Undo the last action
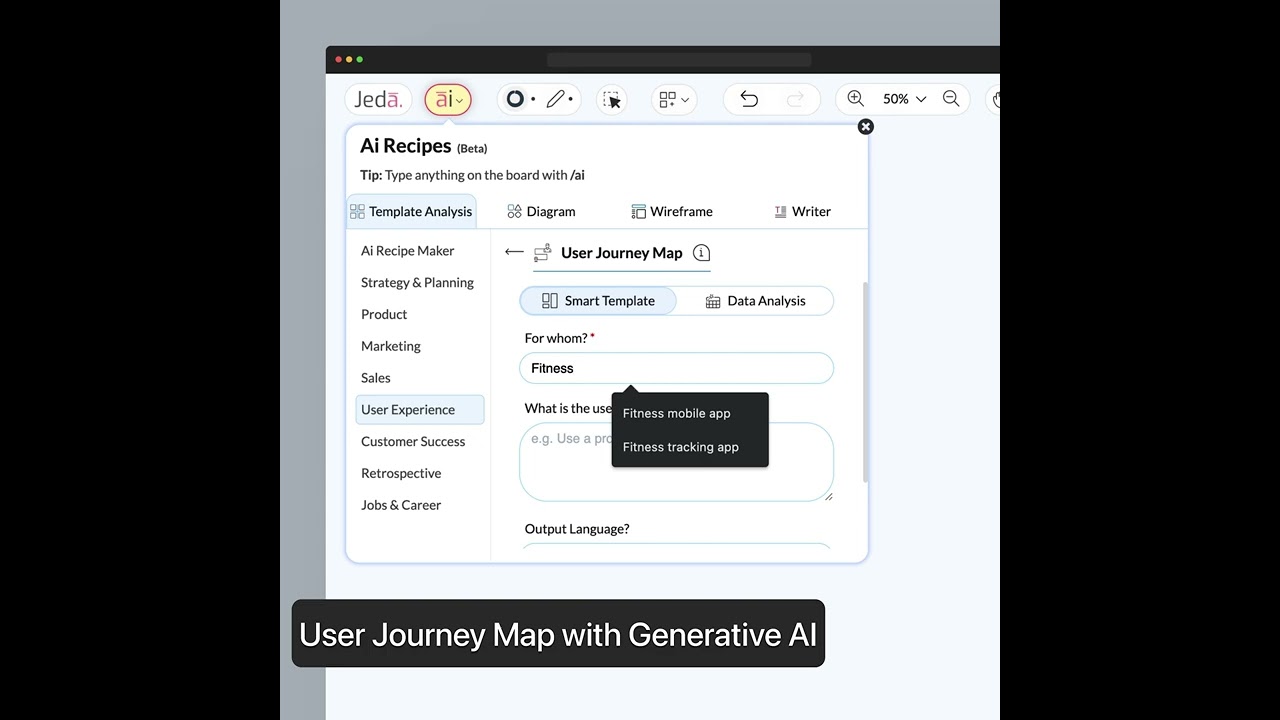The width and height of the screenshot is (1280, 720). tap(749, 99)
